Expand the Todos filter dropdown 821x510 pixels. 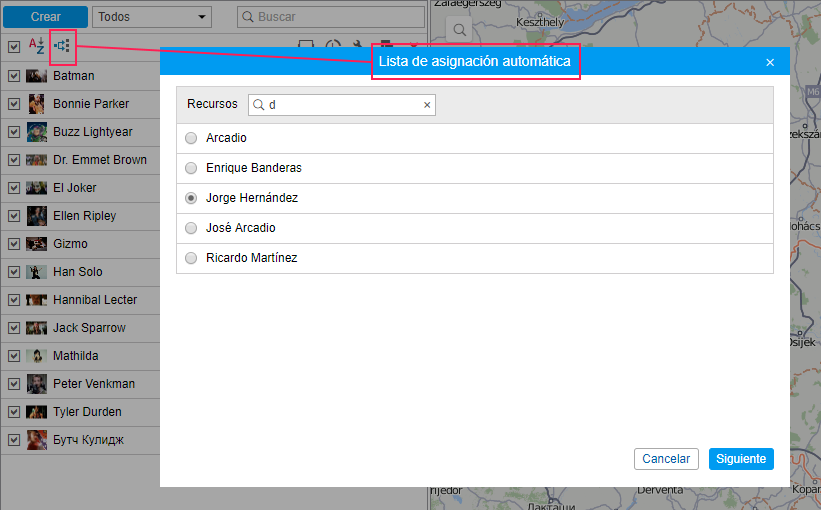pyautogui.click(x=152, y=17)
